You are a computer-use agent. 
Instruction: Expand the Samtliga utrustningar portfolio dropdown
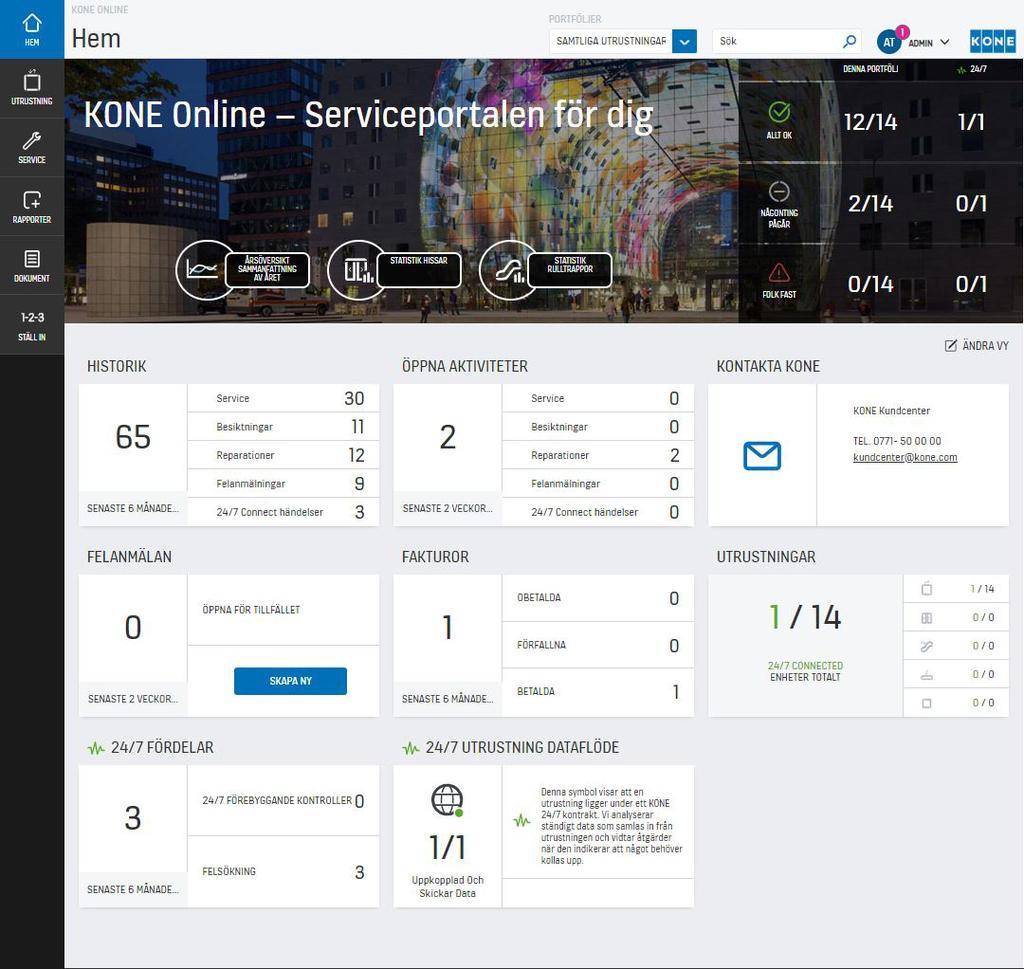pos(684,41)
